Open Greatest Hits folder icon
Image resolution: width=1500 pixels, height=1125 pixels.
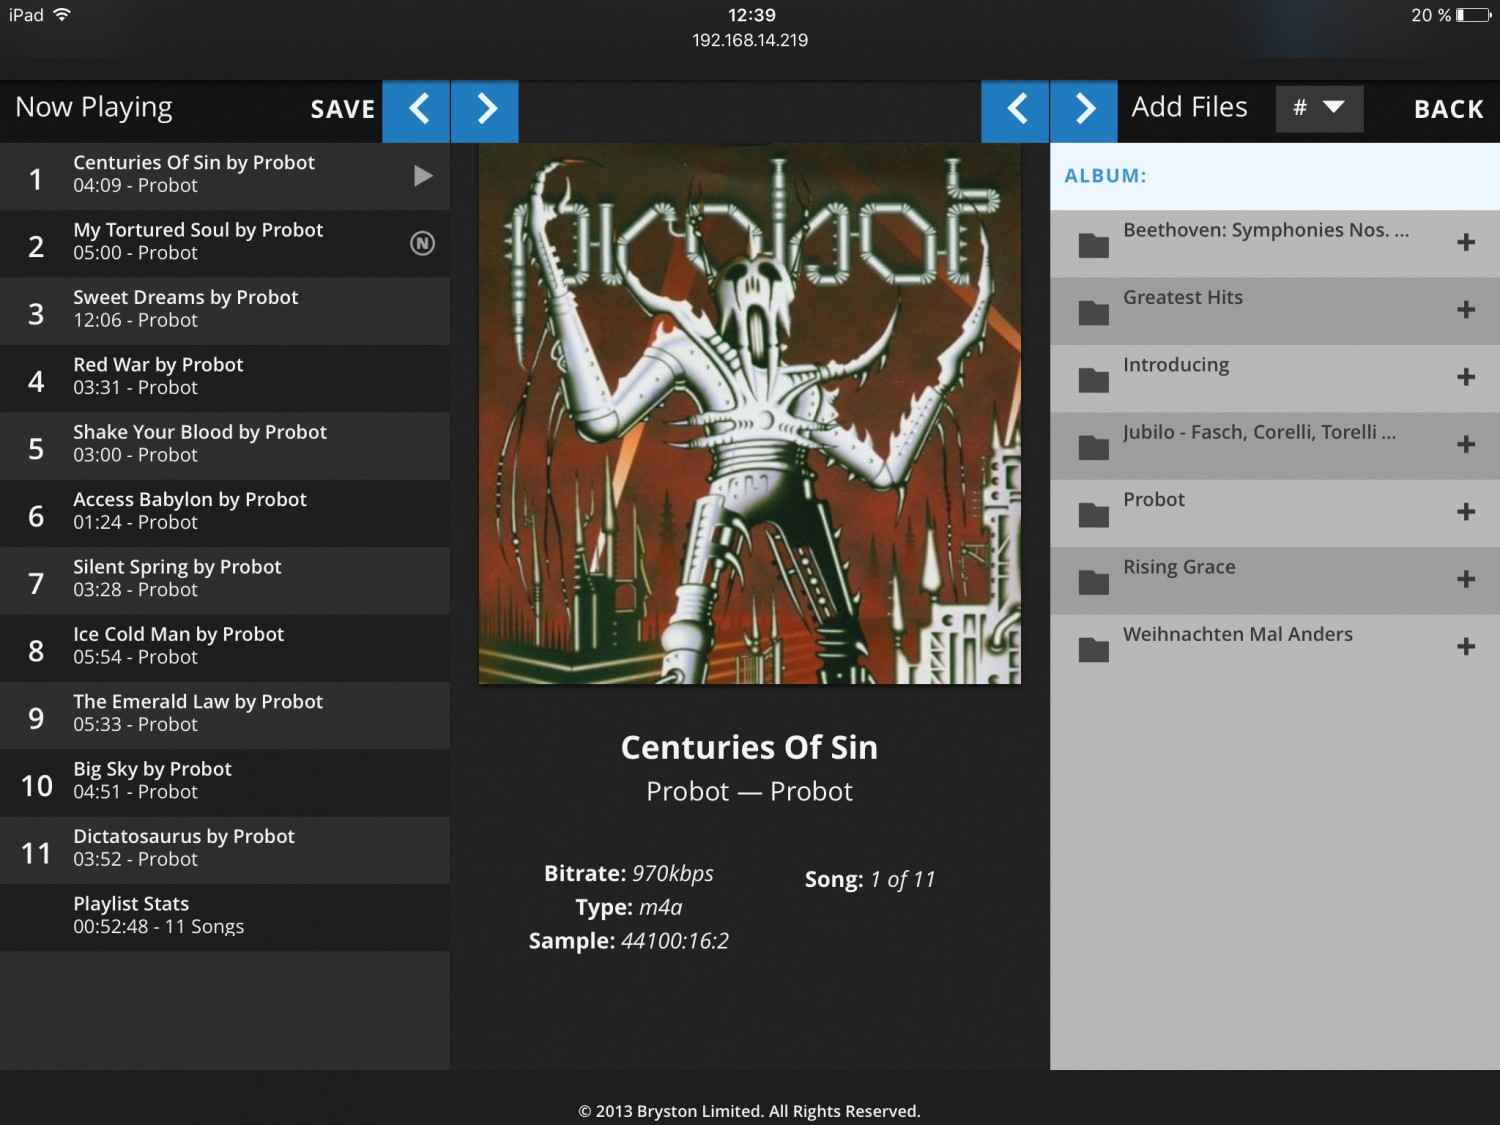1094,312
